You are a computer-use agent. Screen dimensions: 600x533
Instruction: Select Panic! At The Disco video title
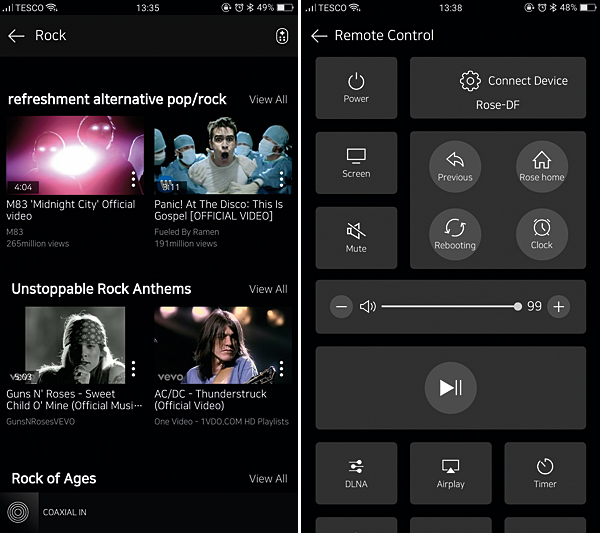[218, 210]
